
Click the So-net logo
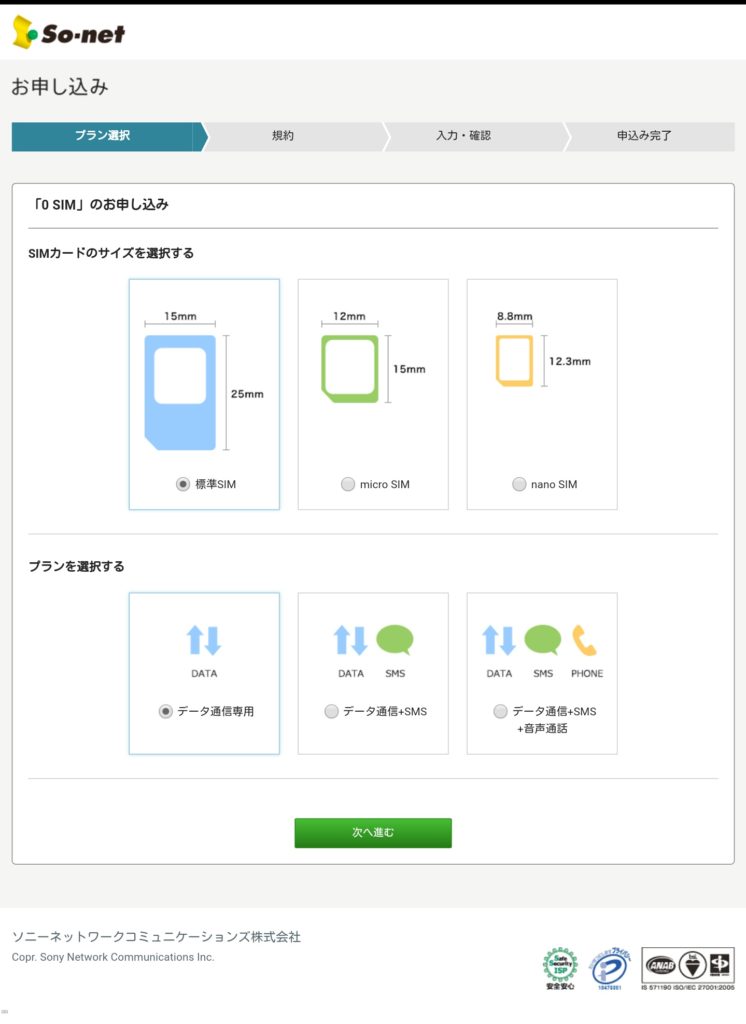click(x=69, y=33)
